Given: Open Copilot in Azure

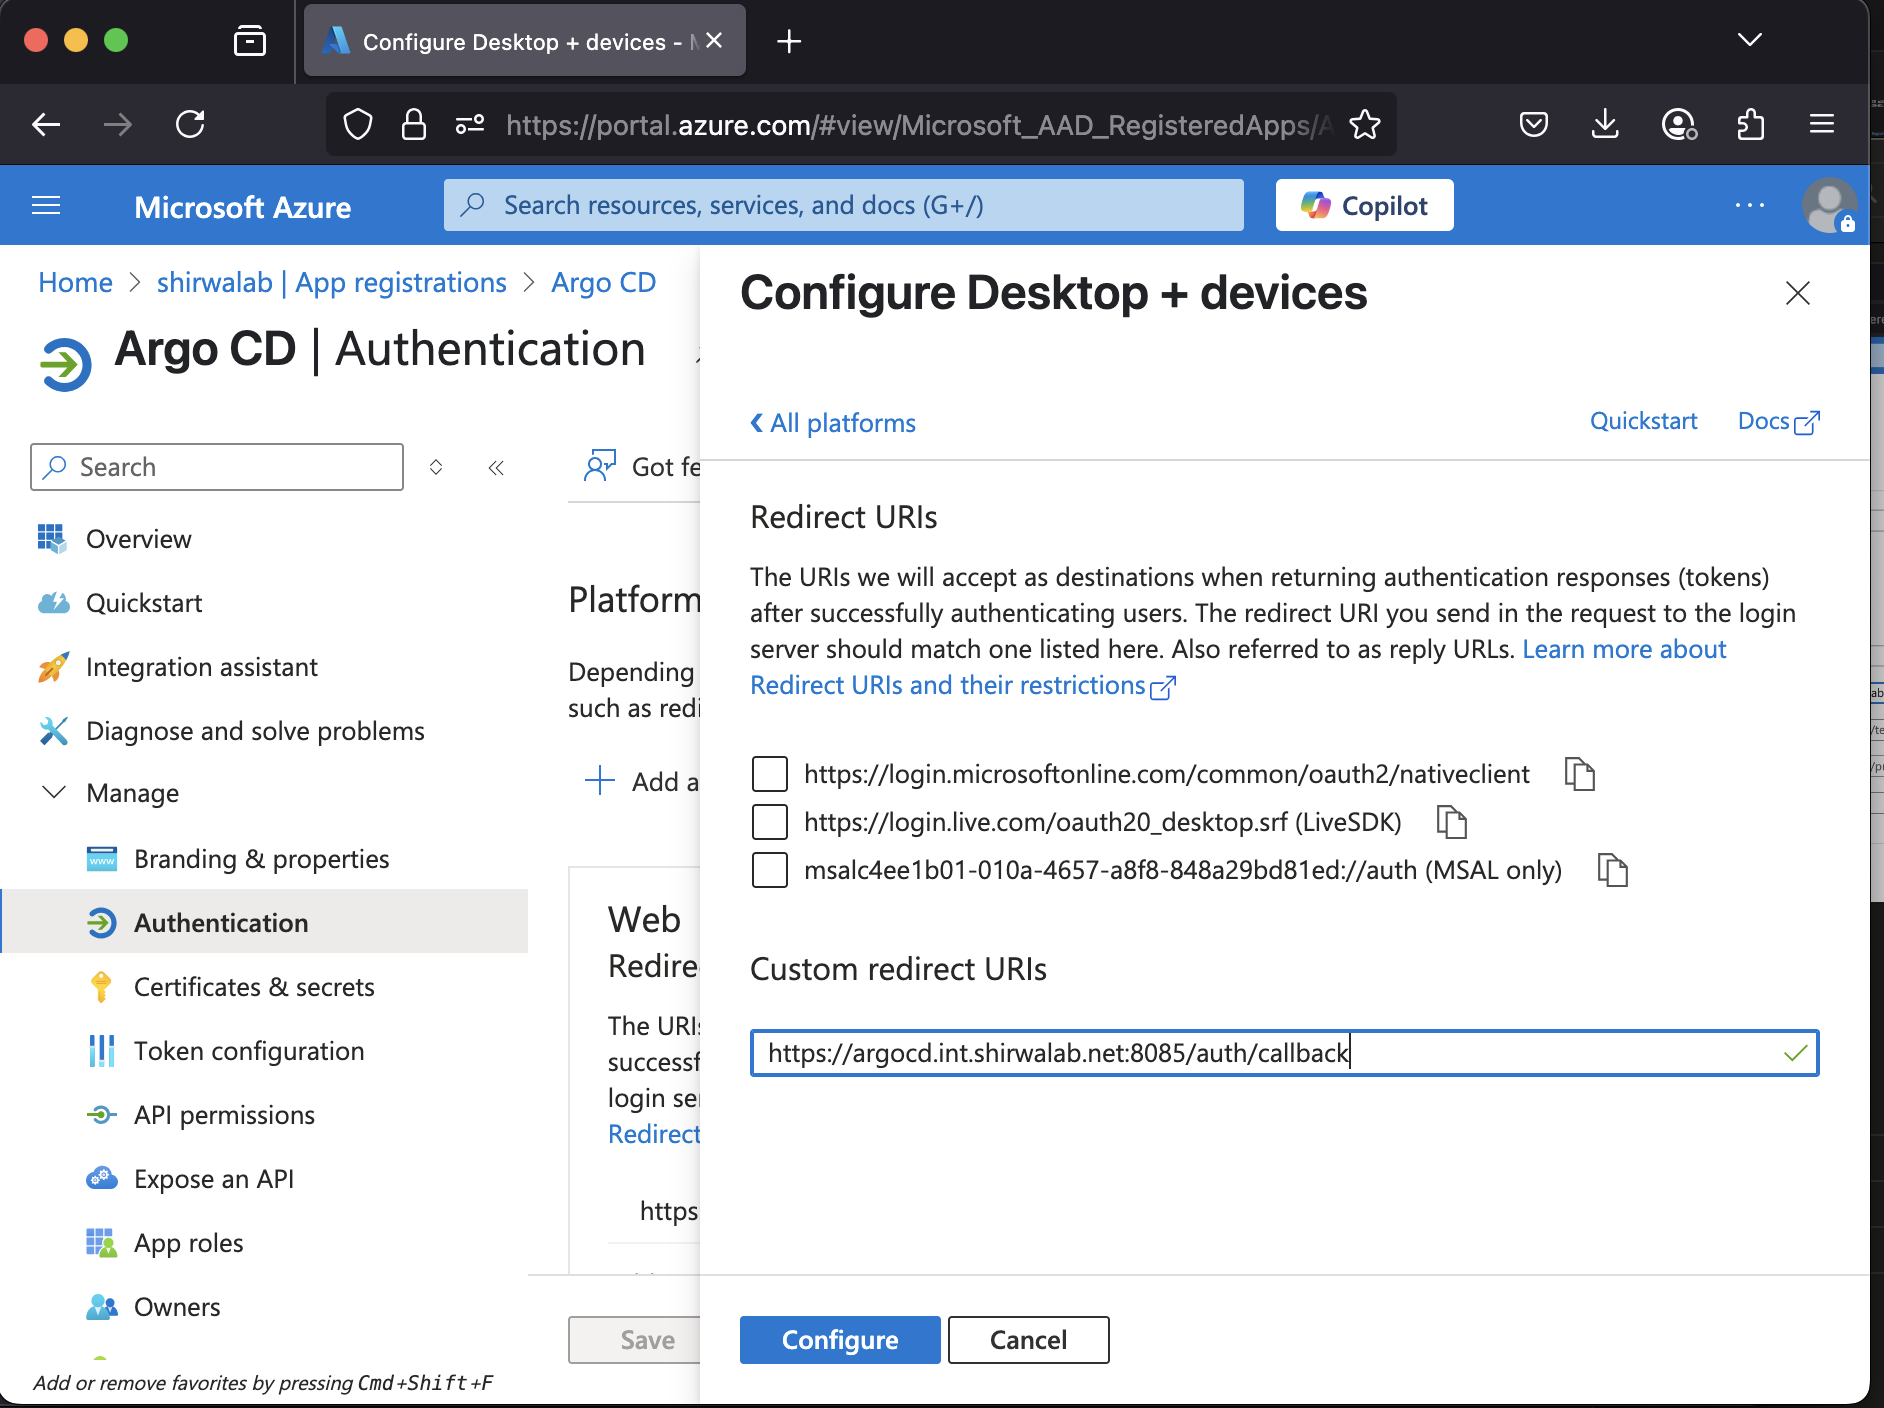Looking at the screenshot, I should tap(1365, 205).
